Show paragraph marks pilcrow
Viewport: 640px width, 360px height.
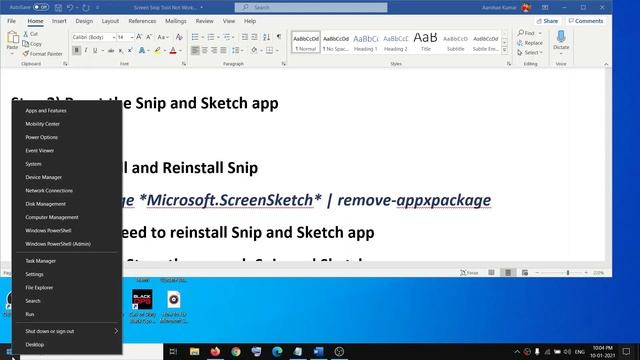point(279,37)
